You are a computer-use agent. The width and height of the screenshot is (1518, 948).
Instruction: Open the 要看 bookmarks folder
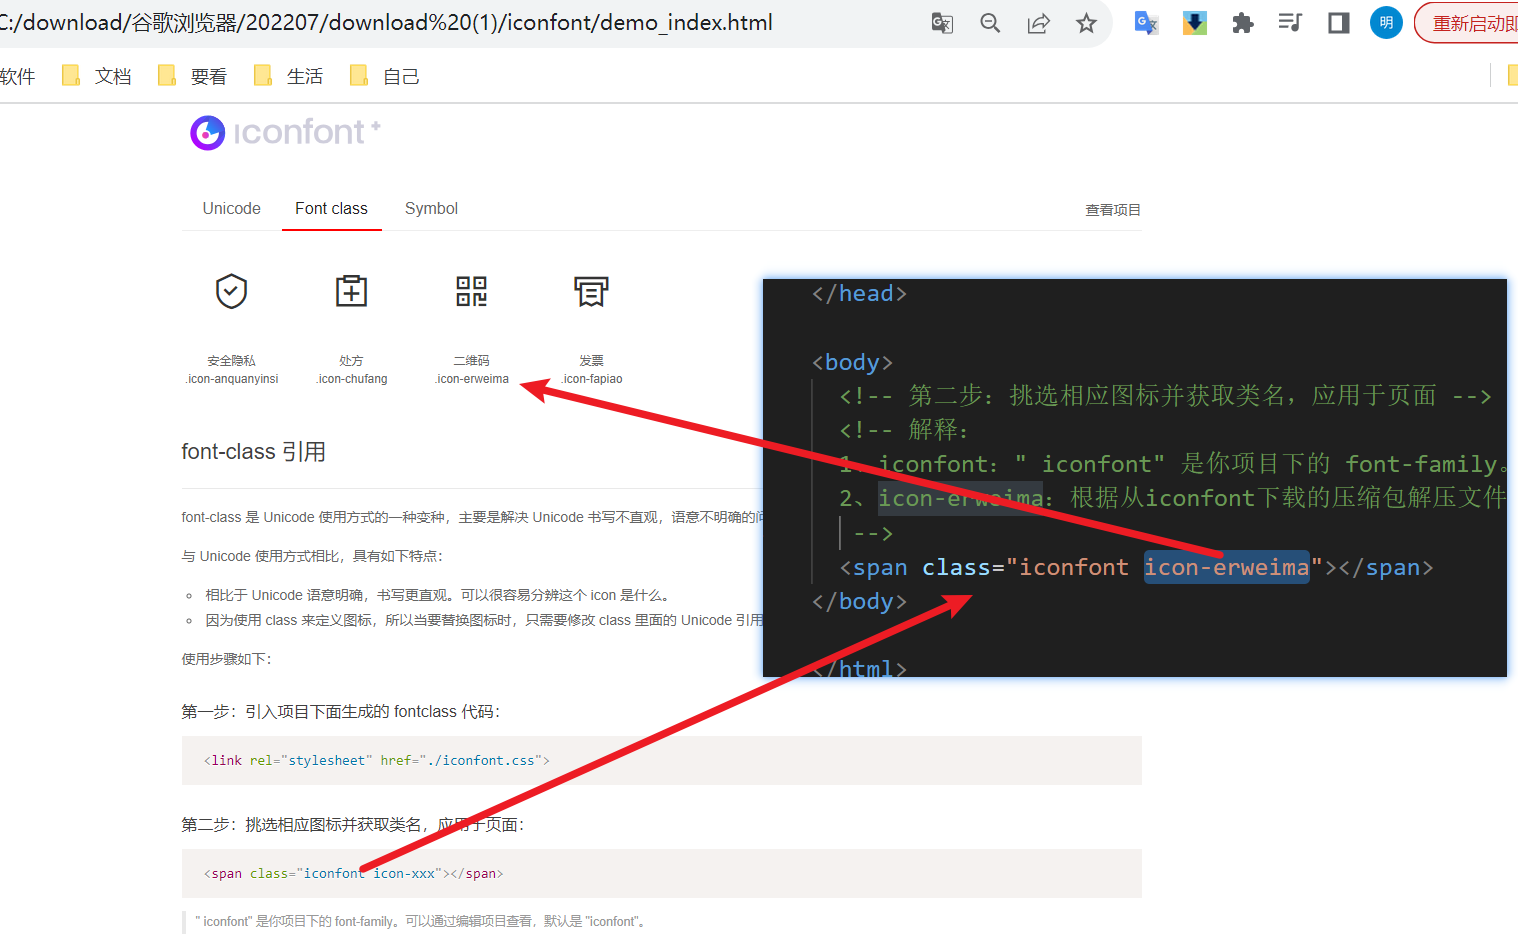click(x=193, y=76)
